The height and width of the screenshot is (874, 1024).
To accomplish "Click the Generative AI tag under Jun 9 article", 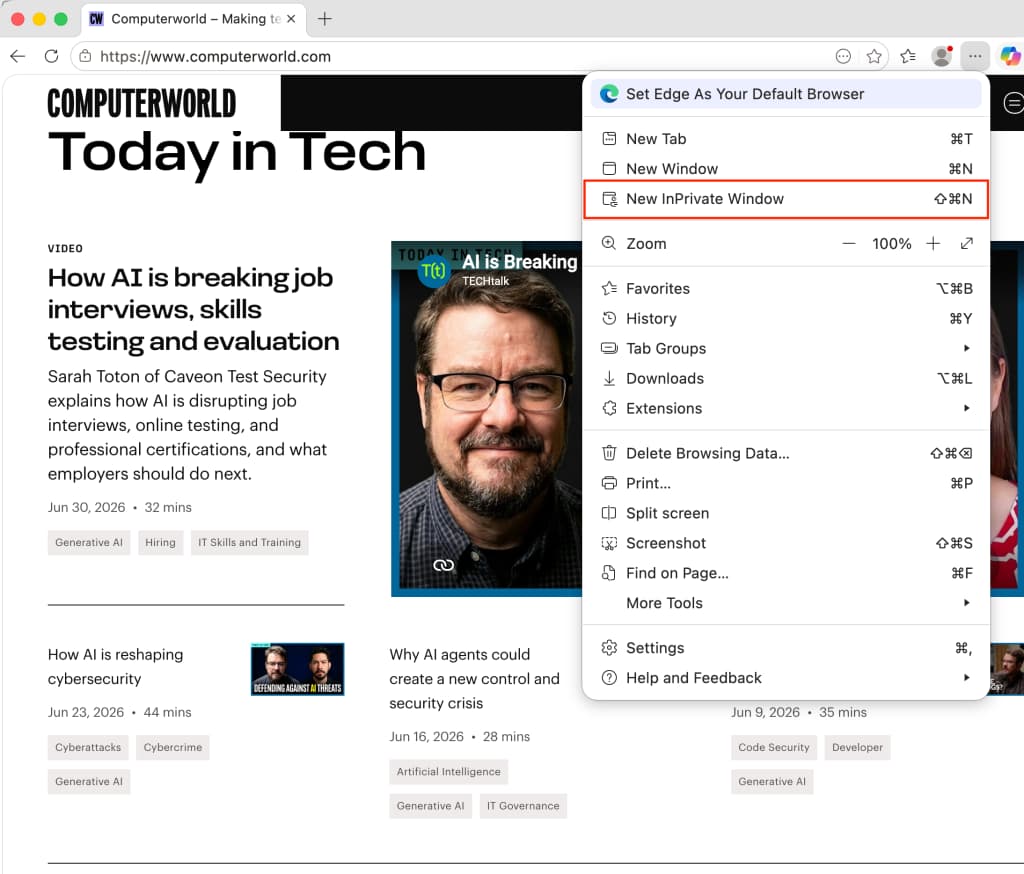I will pyautogui.click(x=772, y=781).
